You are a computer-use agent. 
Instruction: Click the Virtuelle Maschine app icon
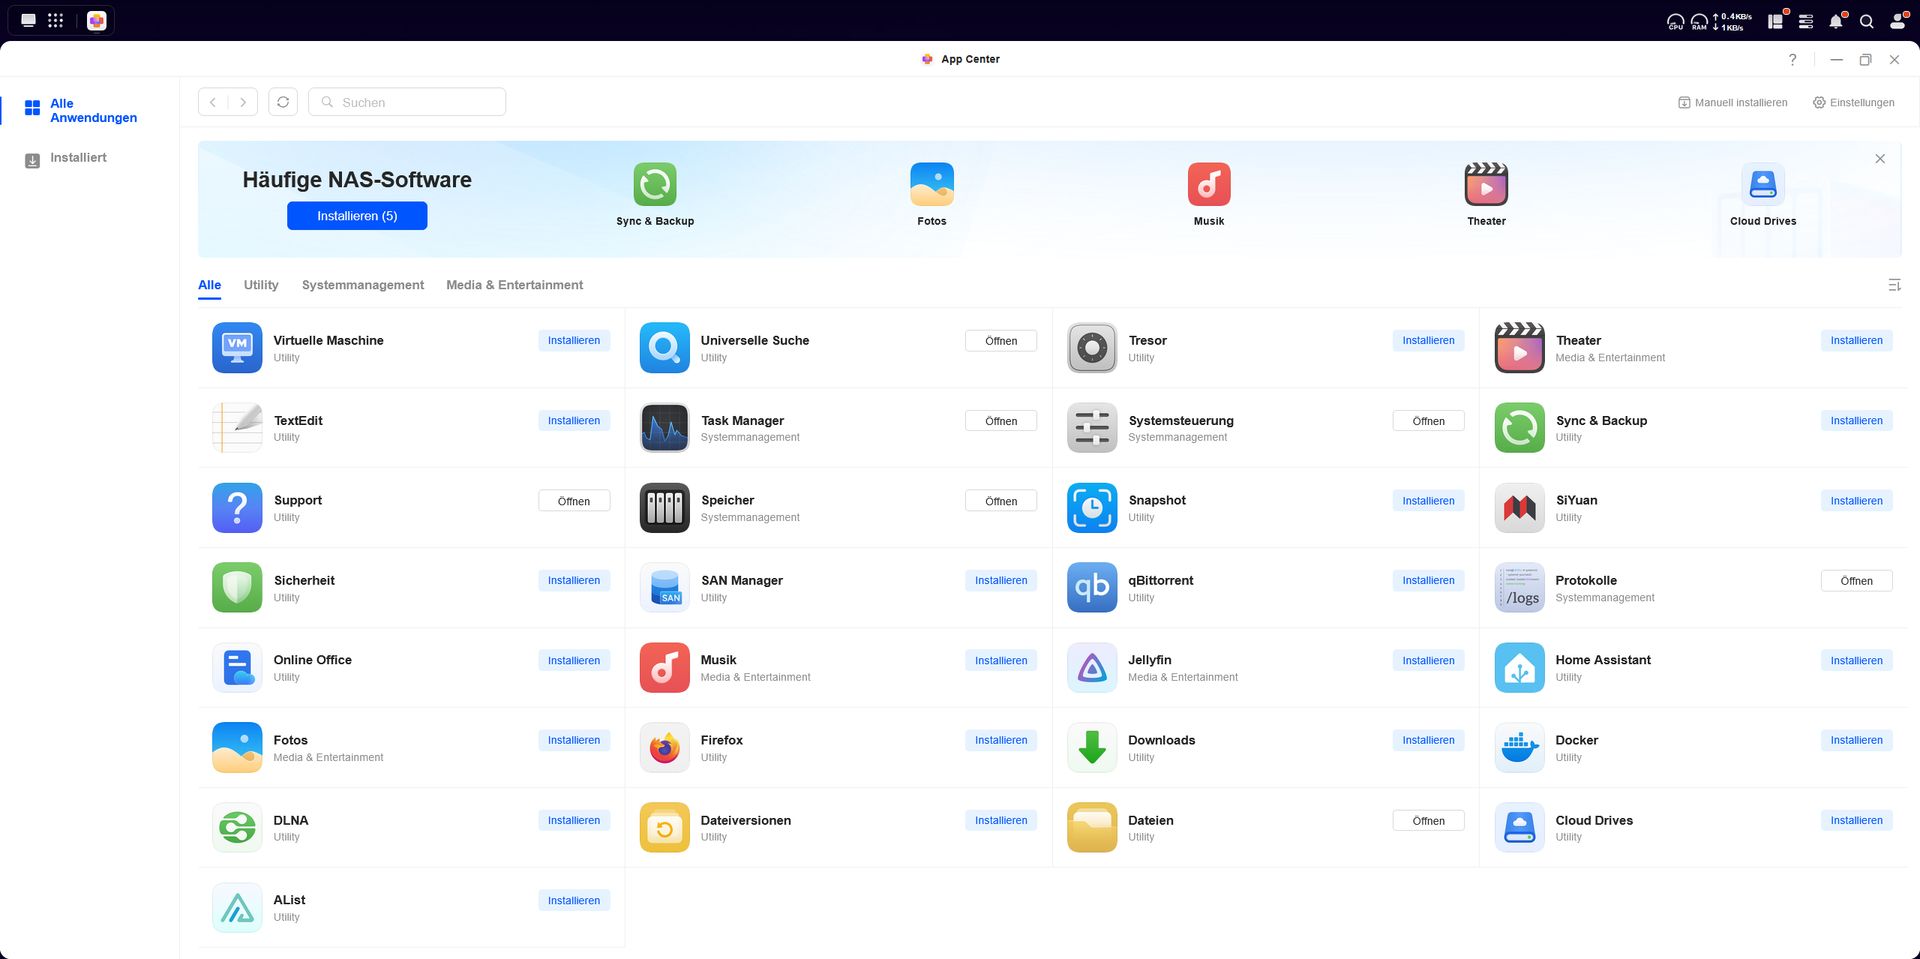(x=236, y=348)
